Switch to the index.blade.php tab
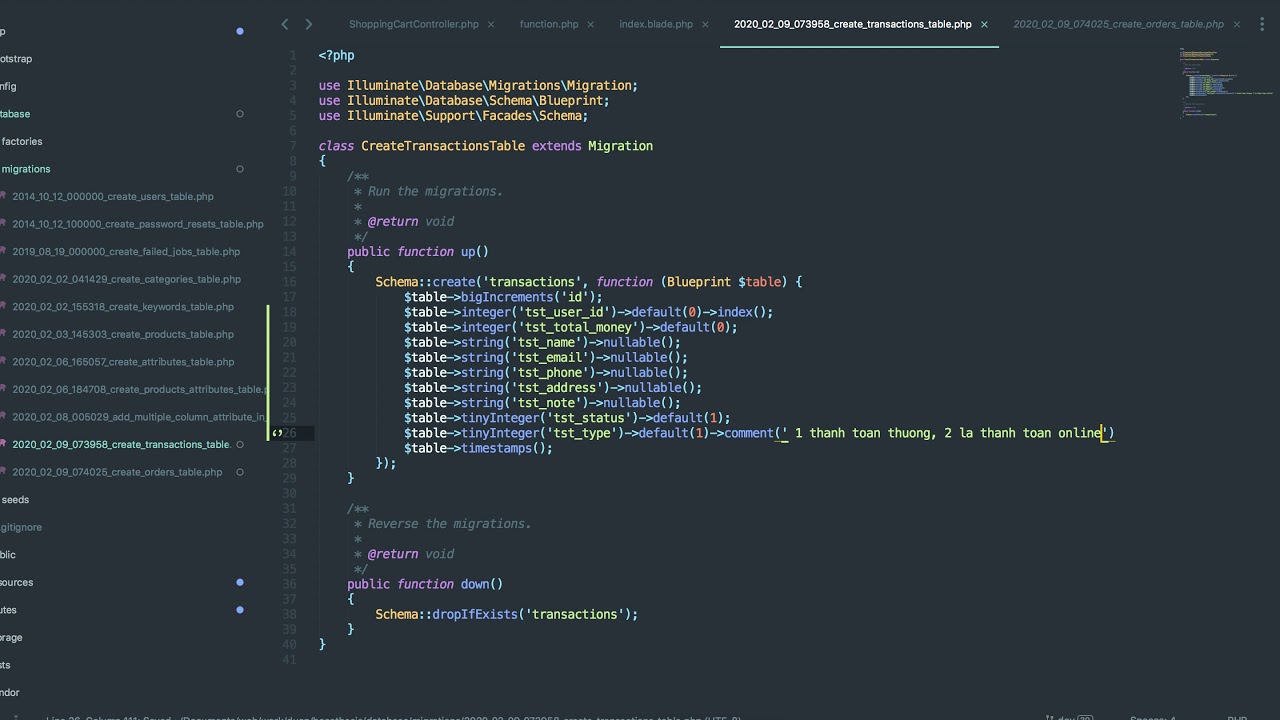This screenshot has height=720, width=1280. point(656,24)
